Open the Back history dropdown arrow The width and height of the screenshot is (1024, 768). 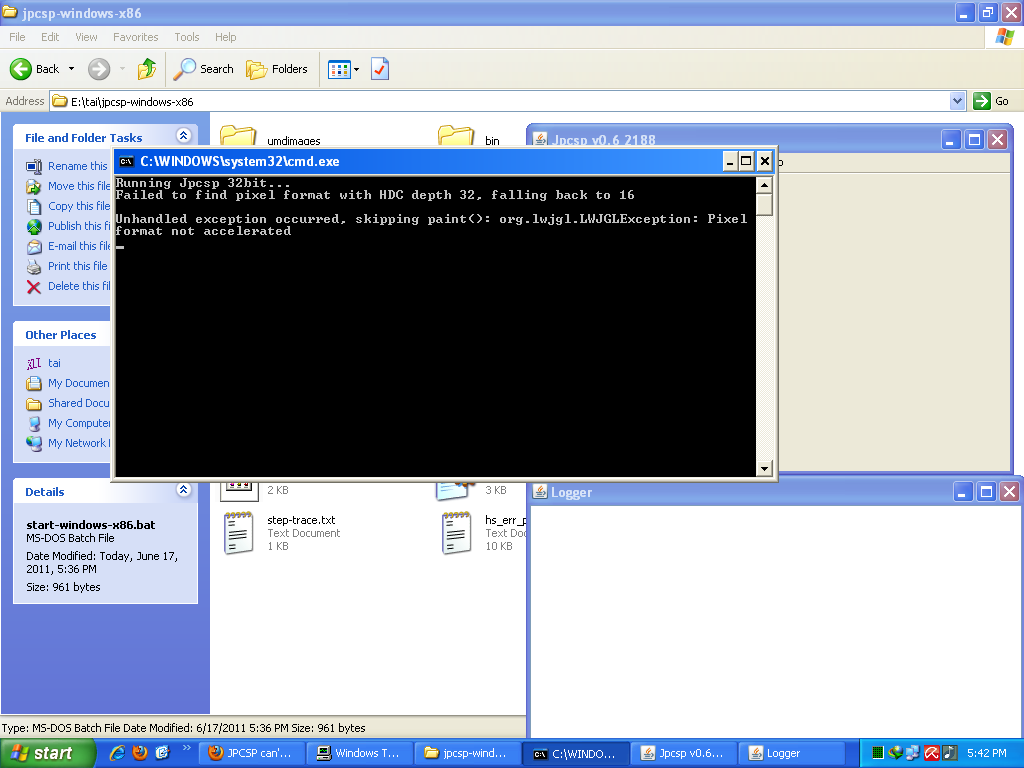click(71, 69)
